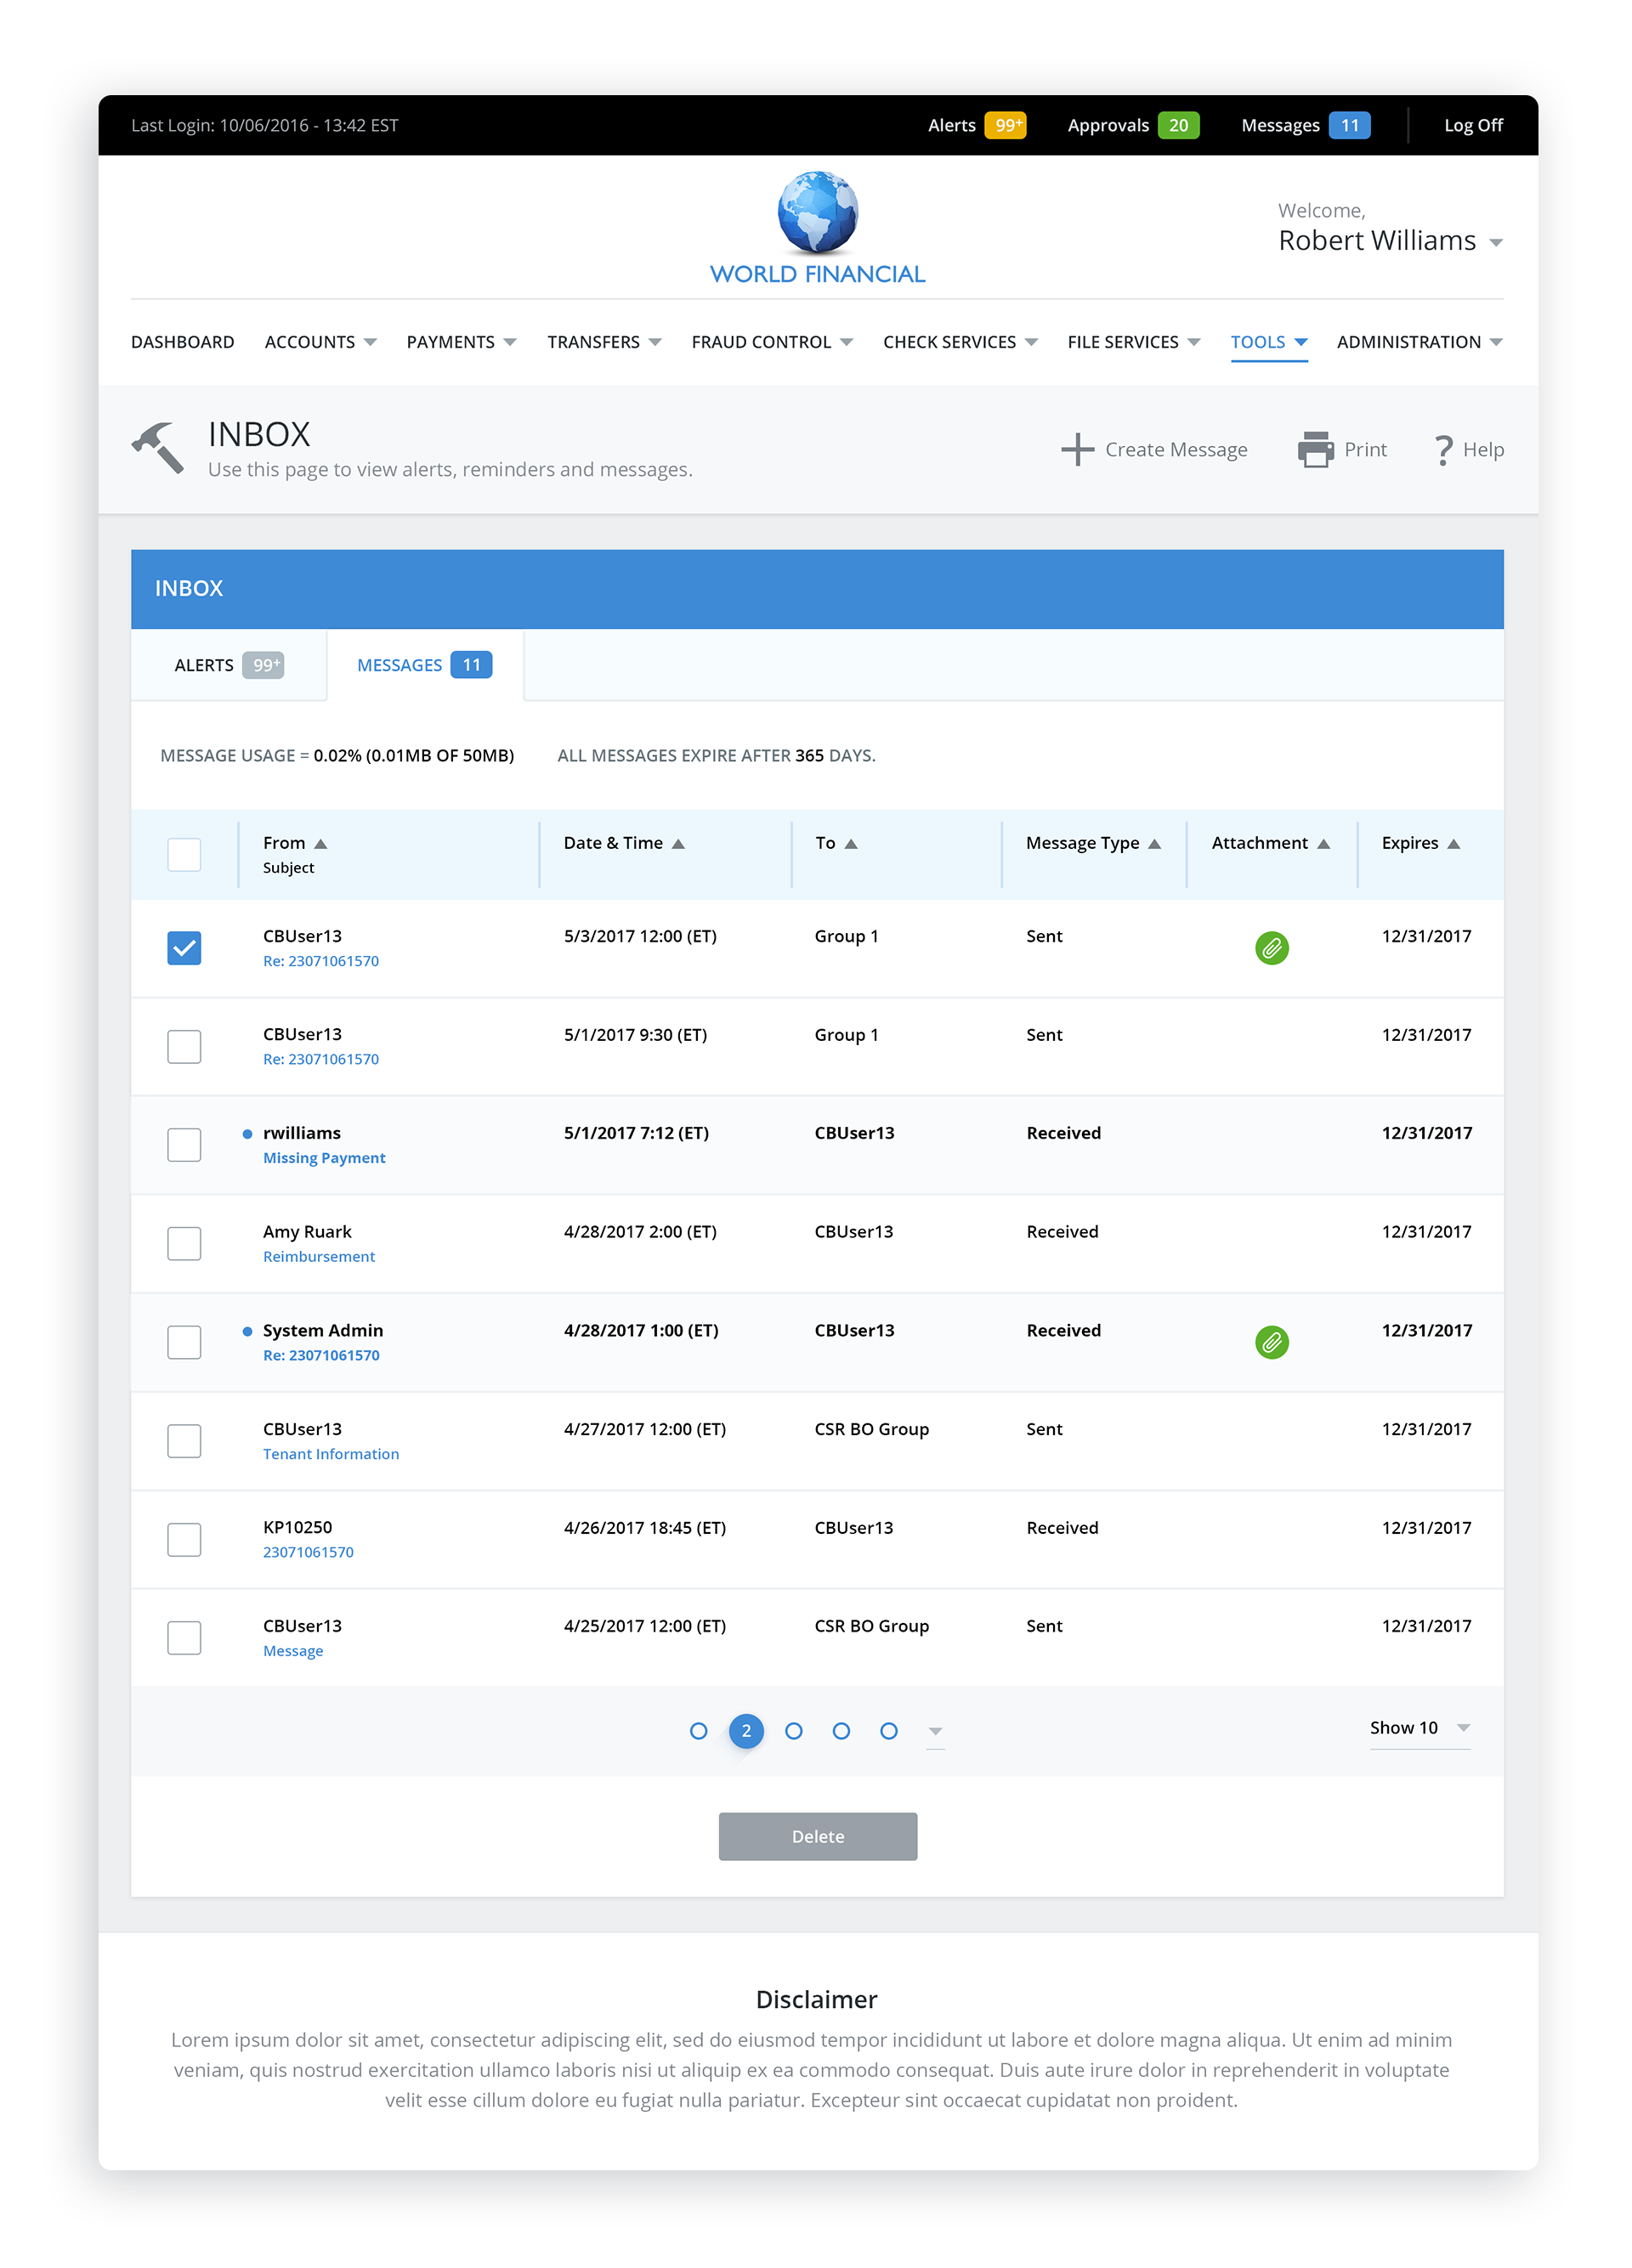Check the rwilliams Missing Payment checkbox

184,1144
